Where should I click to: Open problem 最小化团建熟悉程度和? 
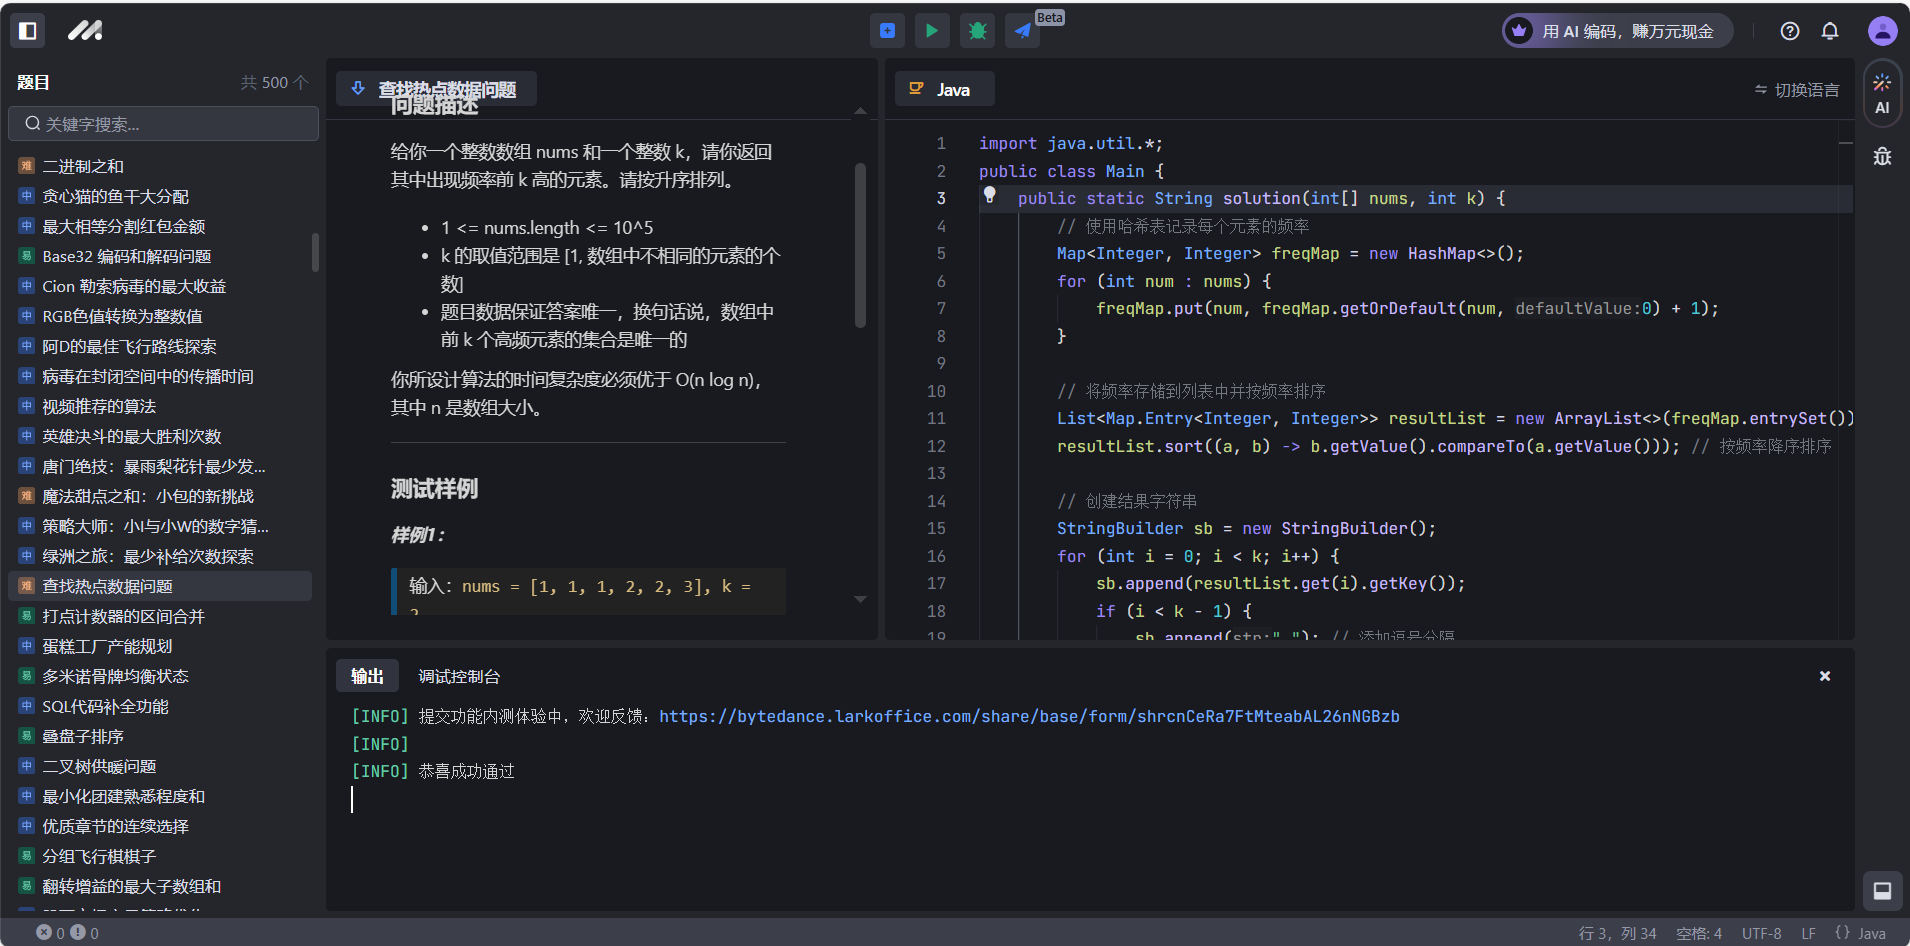coord(160,796)
